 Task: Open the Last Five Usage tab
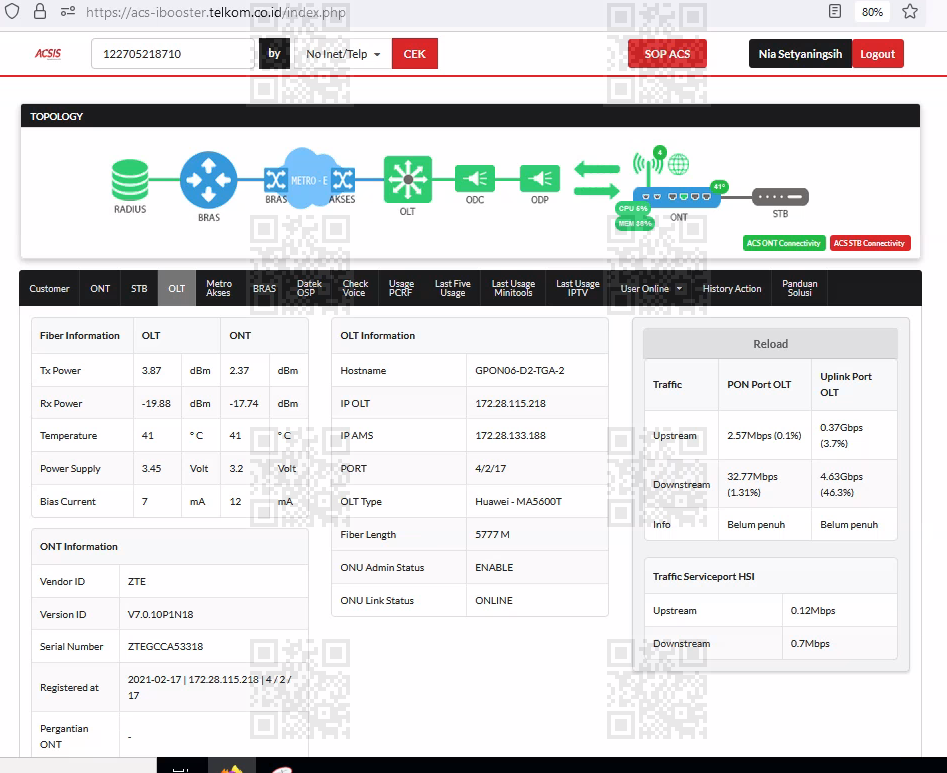(452, 289)
